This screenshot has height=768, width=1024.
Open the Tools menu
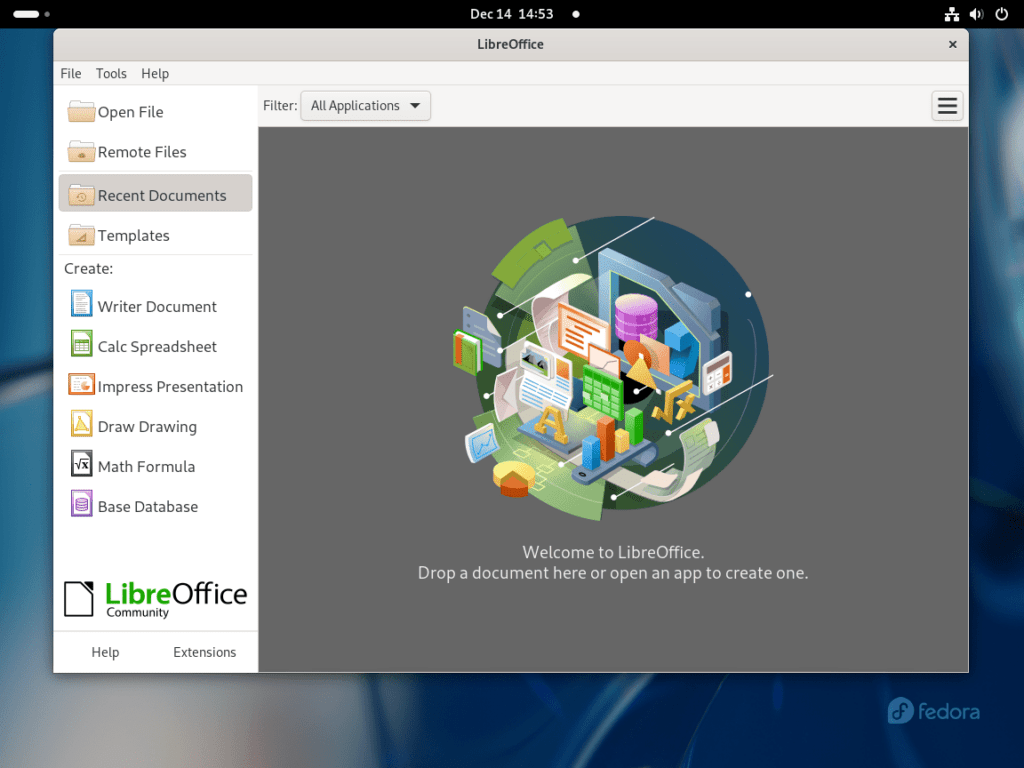(x=111, y=73)
